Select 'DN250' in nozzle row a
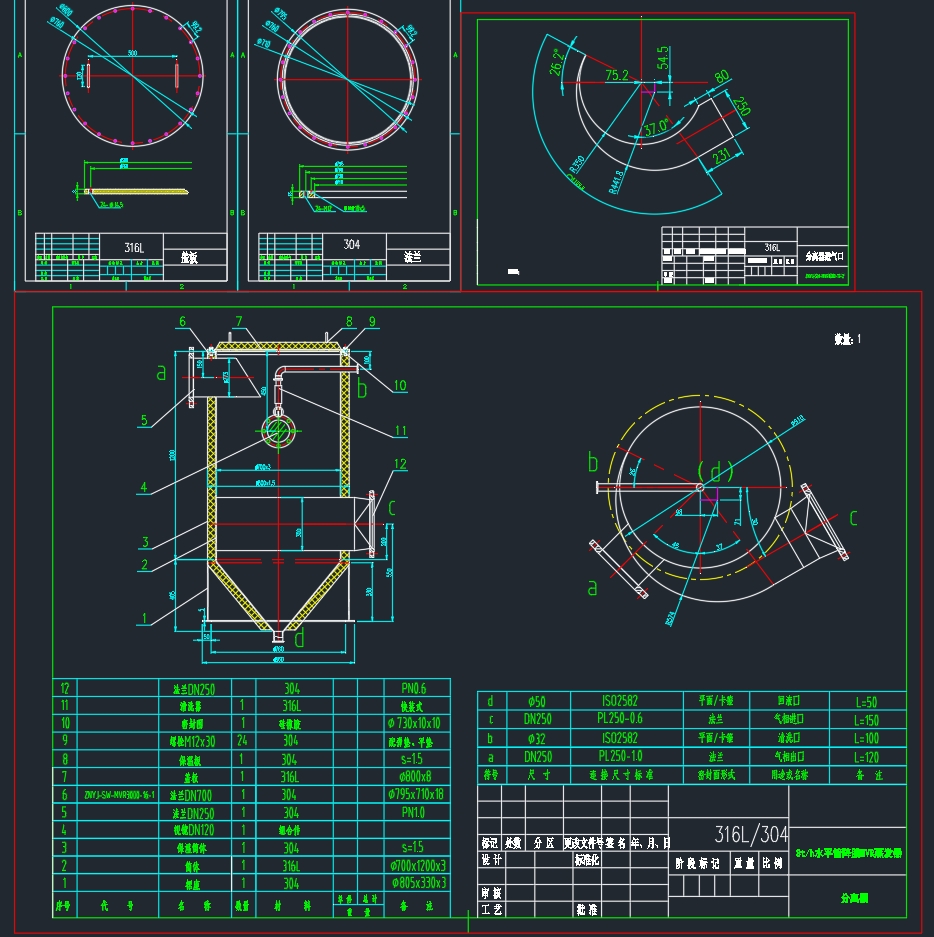 coord(538,757)
